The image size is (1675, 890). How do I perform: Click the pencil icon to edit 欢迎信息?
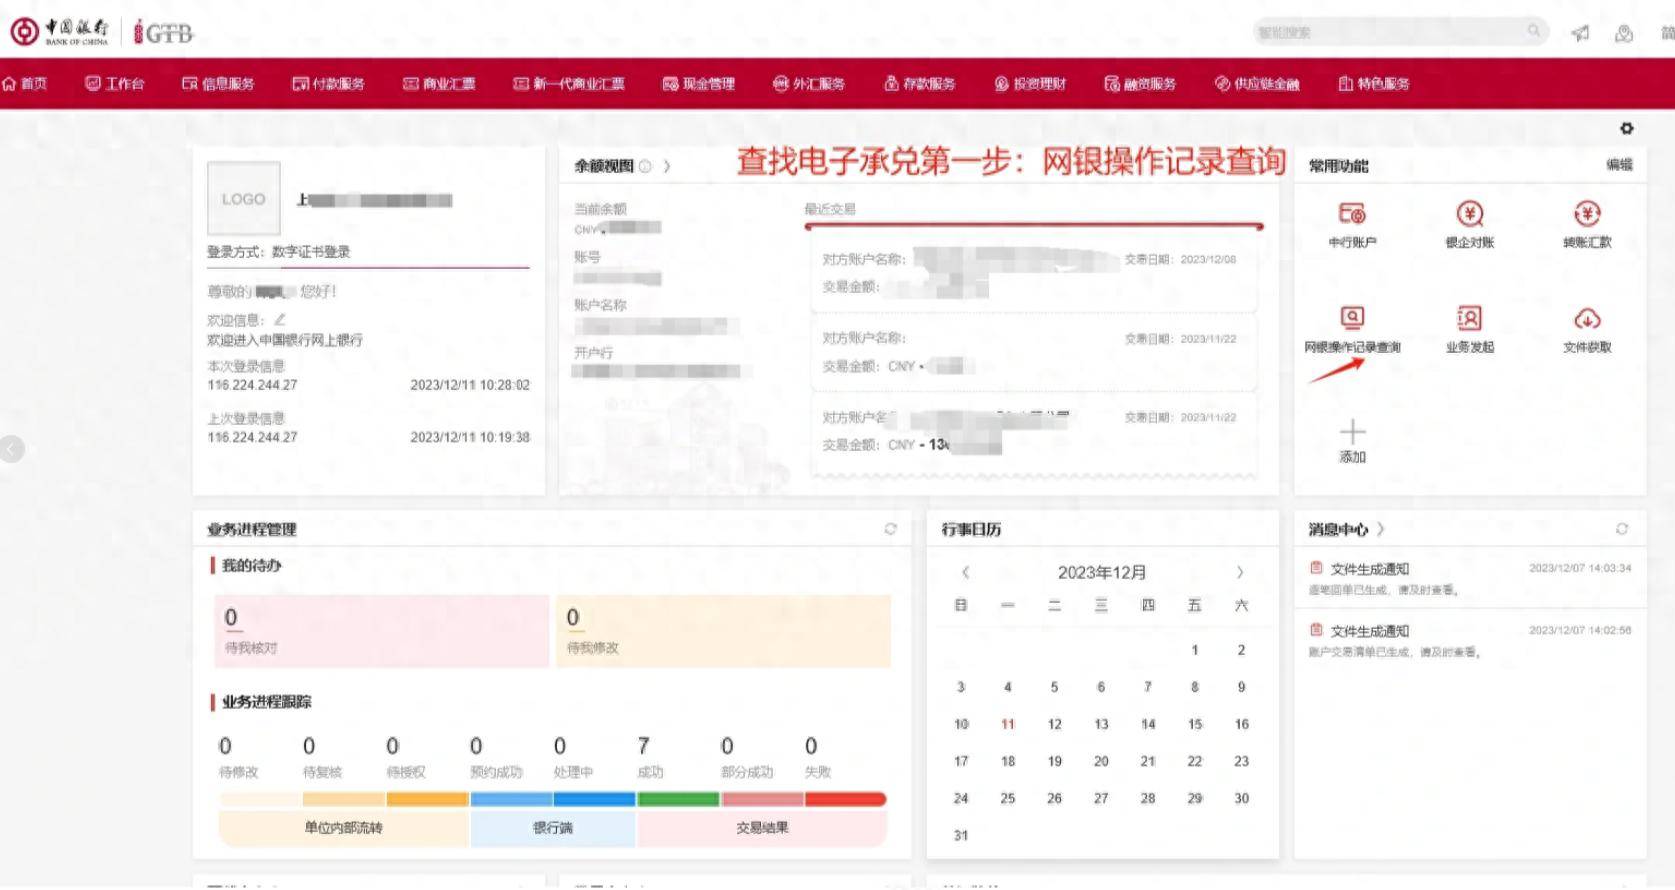pos(280,320)
